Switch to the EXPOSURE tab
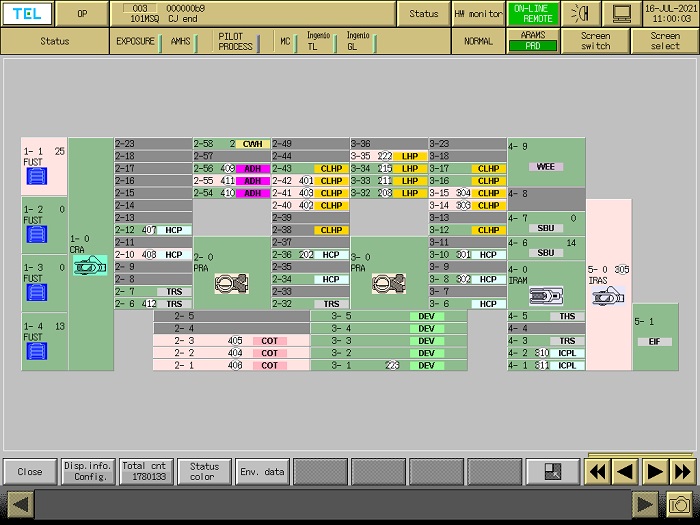The width and height of the screenshot is (700, 525). [x=136, y=41]
